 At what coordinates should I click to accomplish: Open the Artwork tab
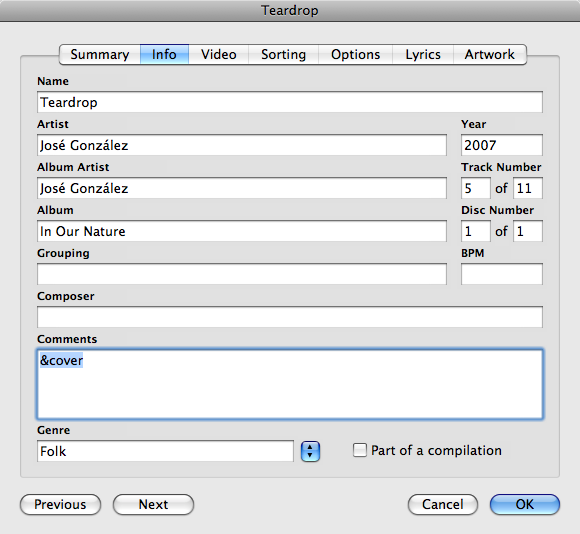490,54
